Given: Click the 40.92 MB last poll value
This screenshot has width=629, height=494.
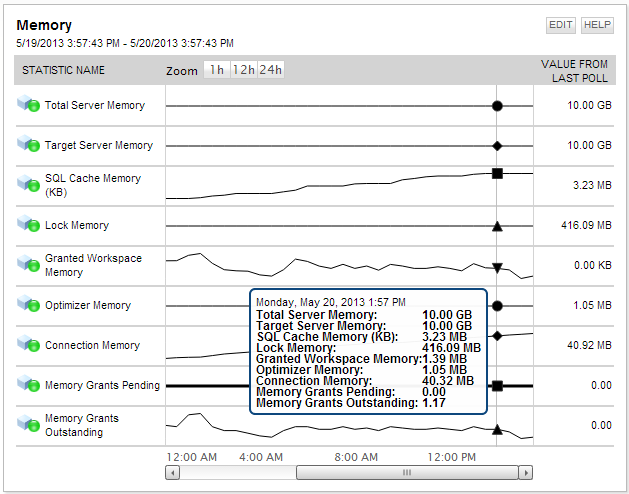Looking at the screenshot, I should coord(589,345).
